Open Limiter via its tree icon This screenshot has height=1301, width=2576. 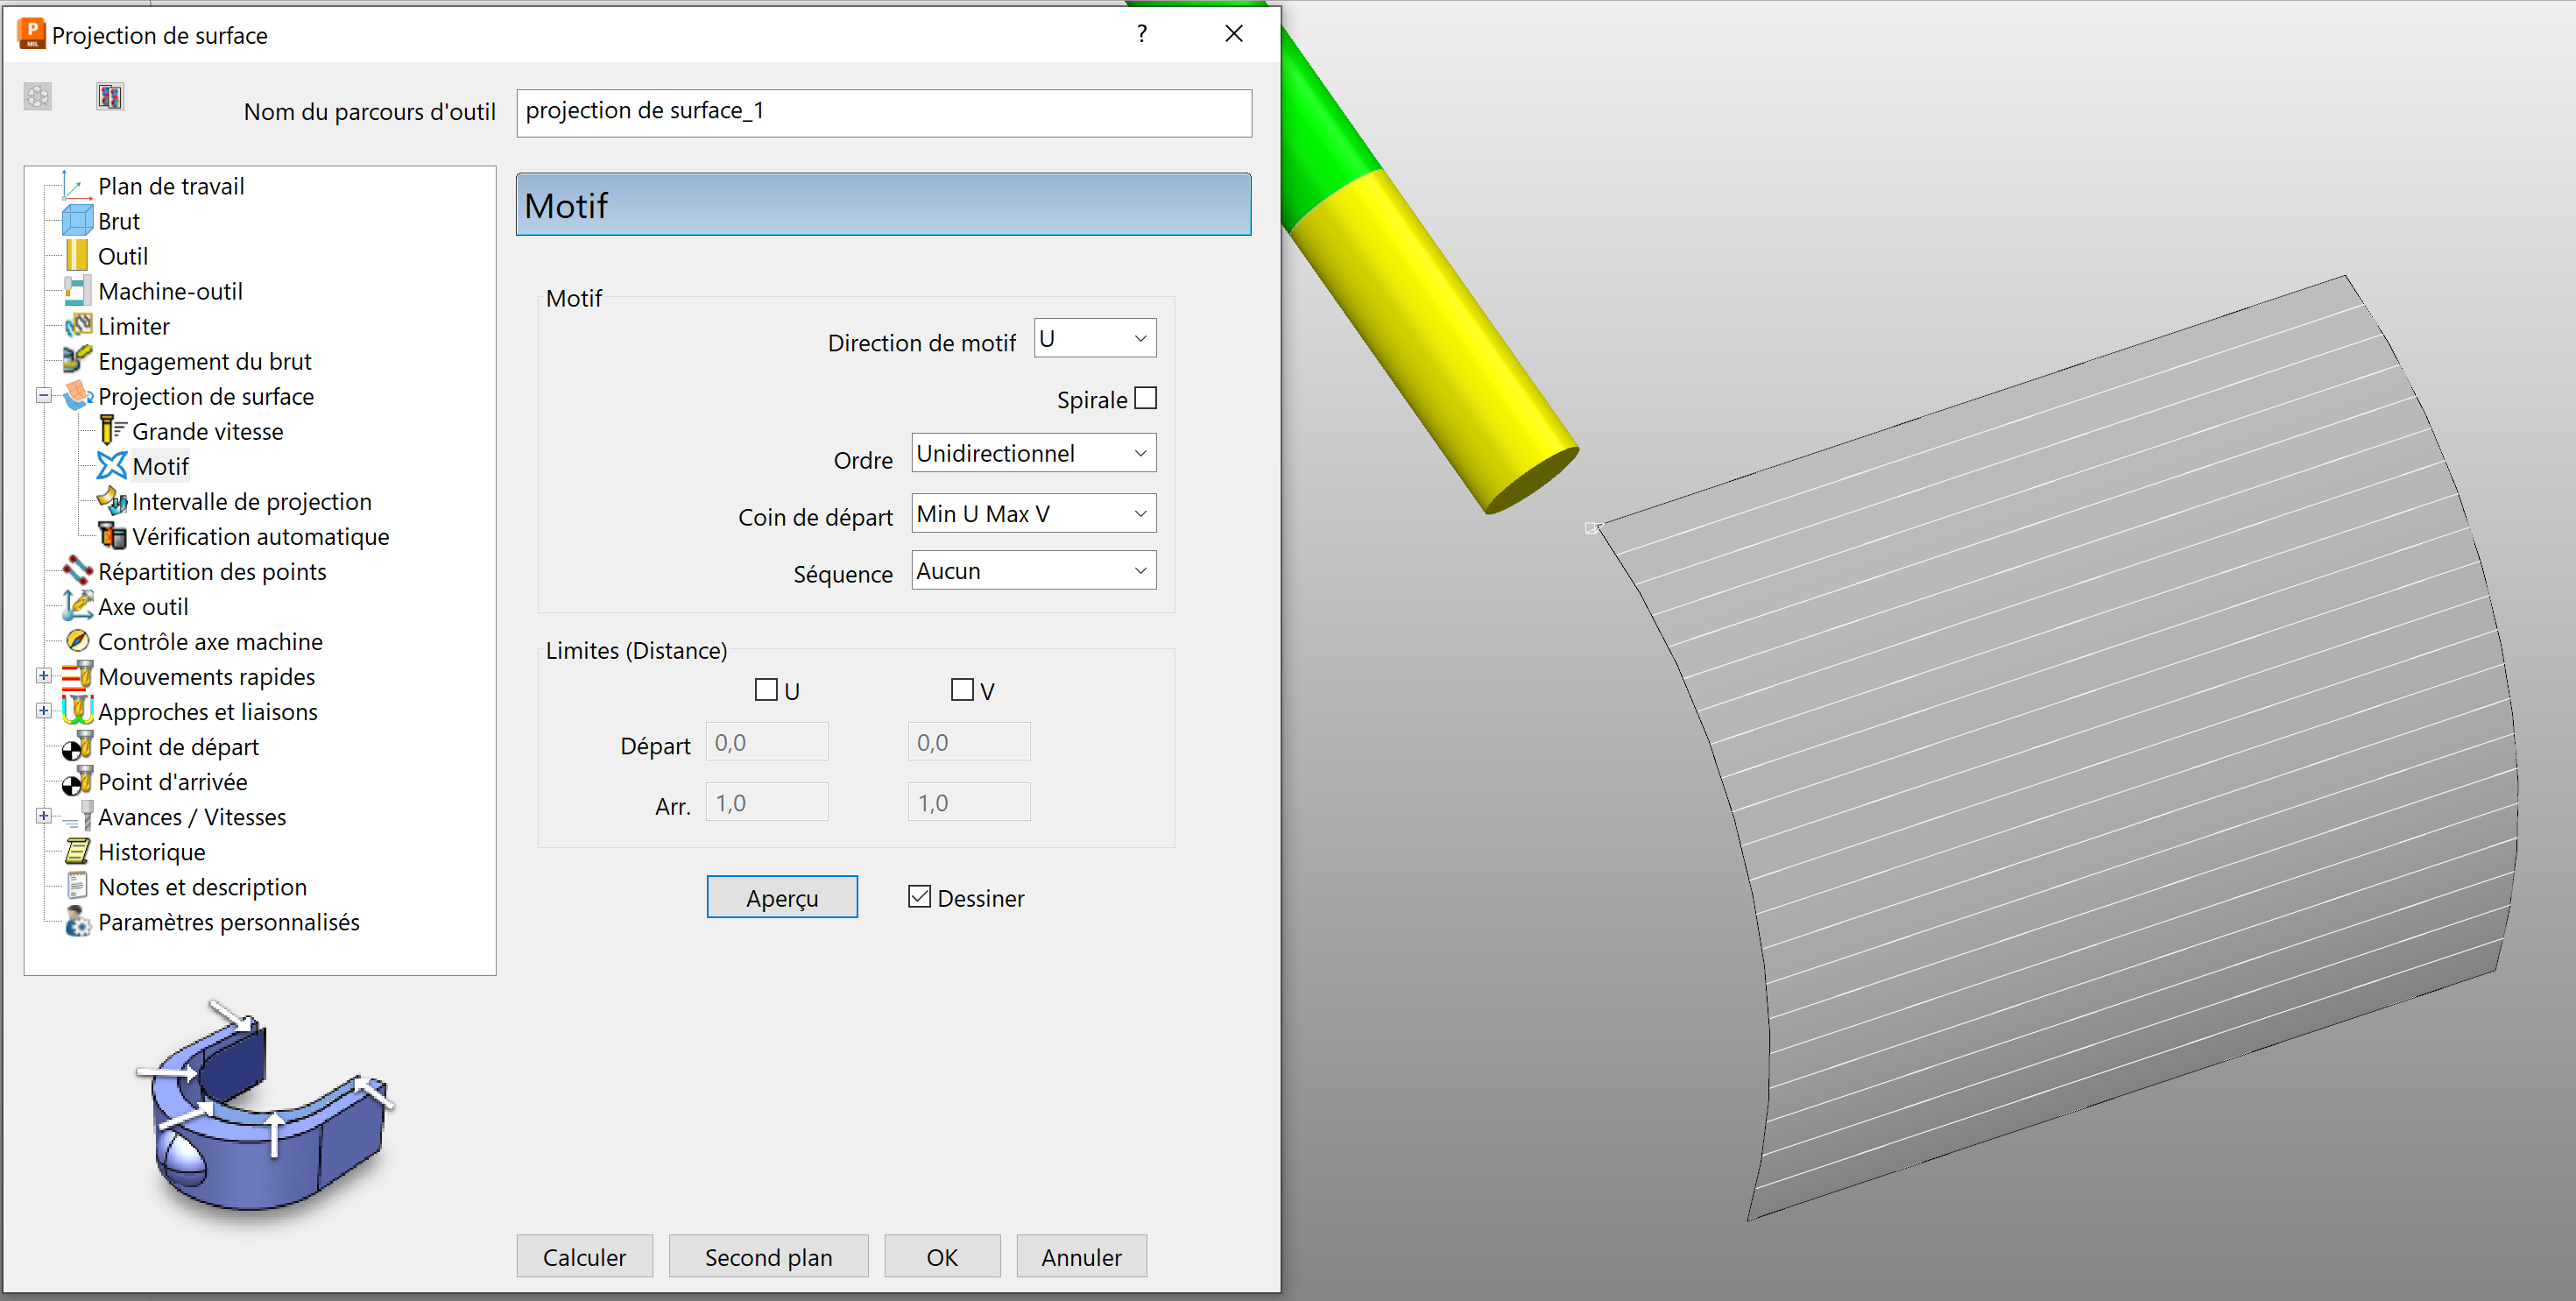(77, 326)
